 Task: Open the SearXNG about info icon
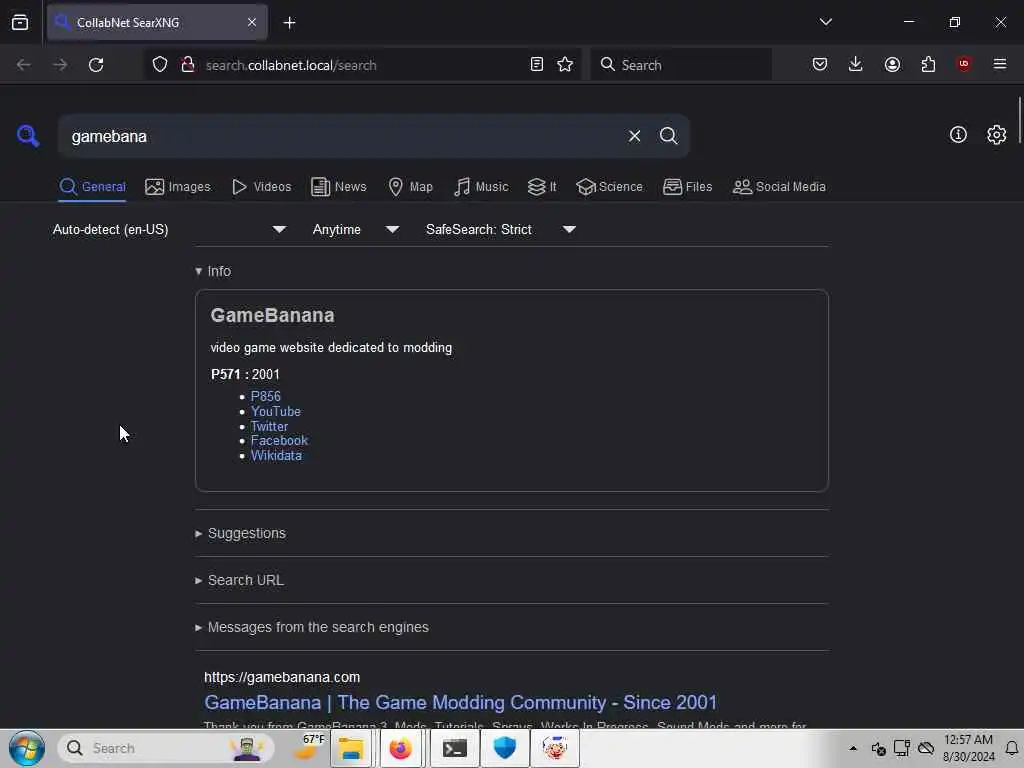click(958, 135)
